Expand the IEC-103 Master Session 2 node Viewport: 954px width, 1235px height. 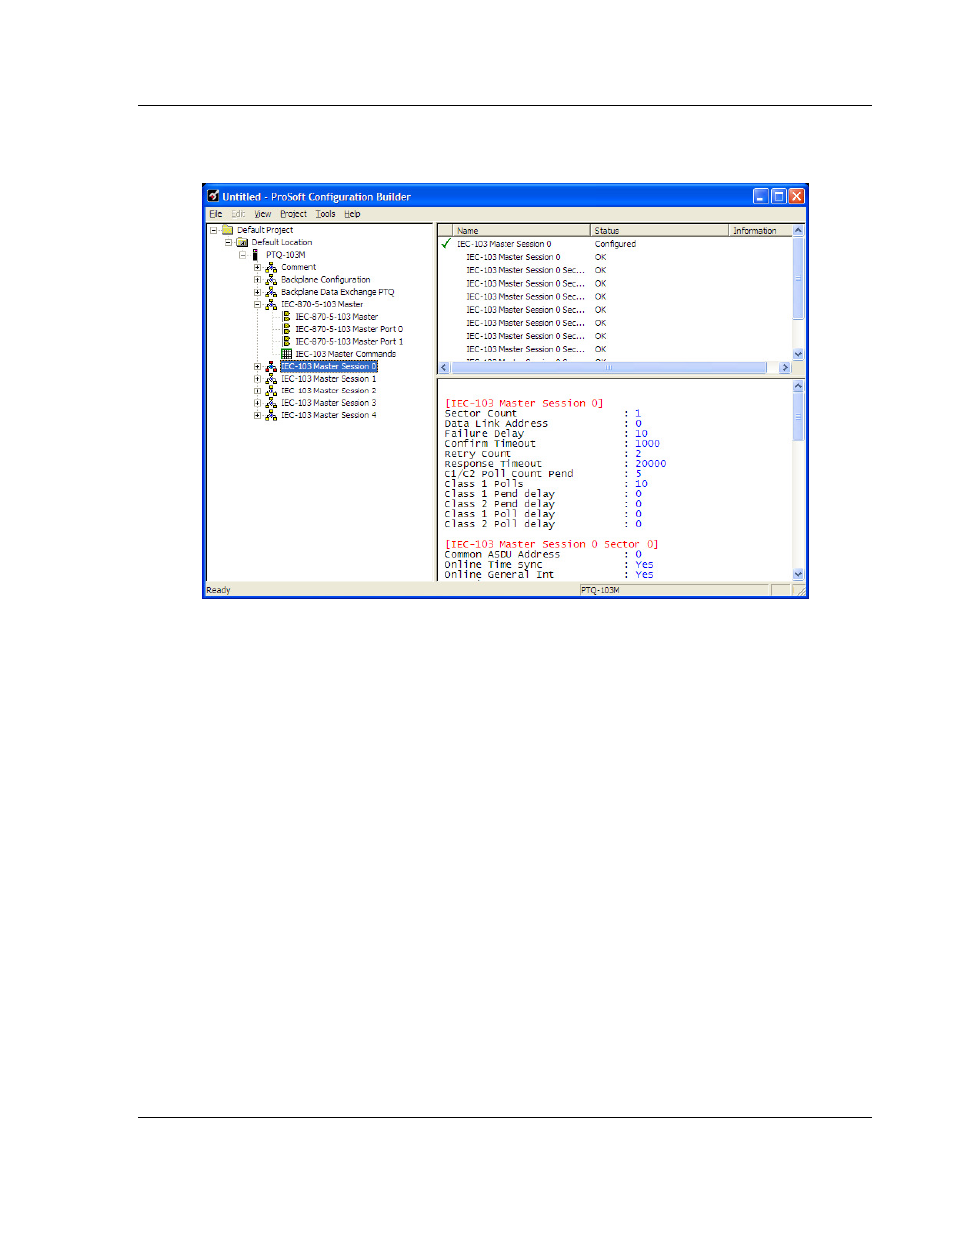click(257, 391)
